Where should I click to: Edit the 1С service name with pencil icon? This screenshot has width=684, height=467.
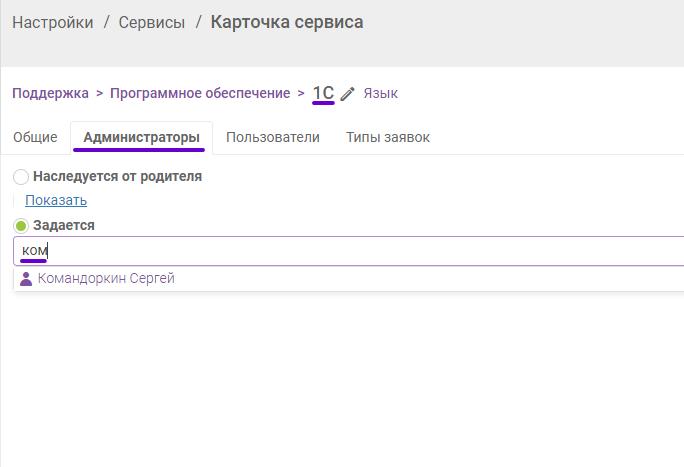click(x=347, y=94)
